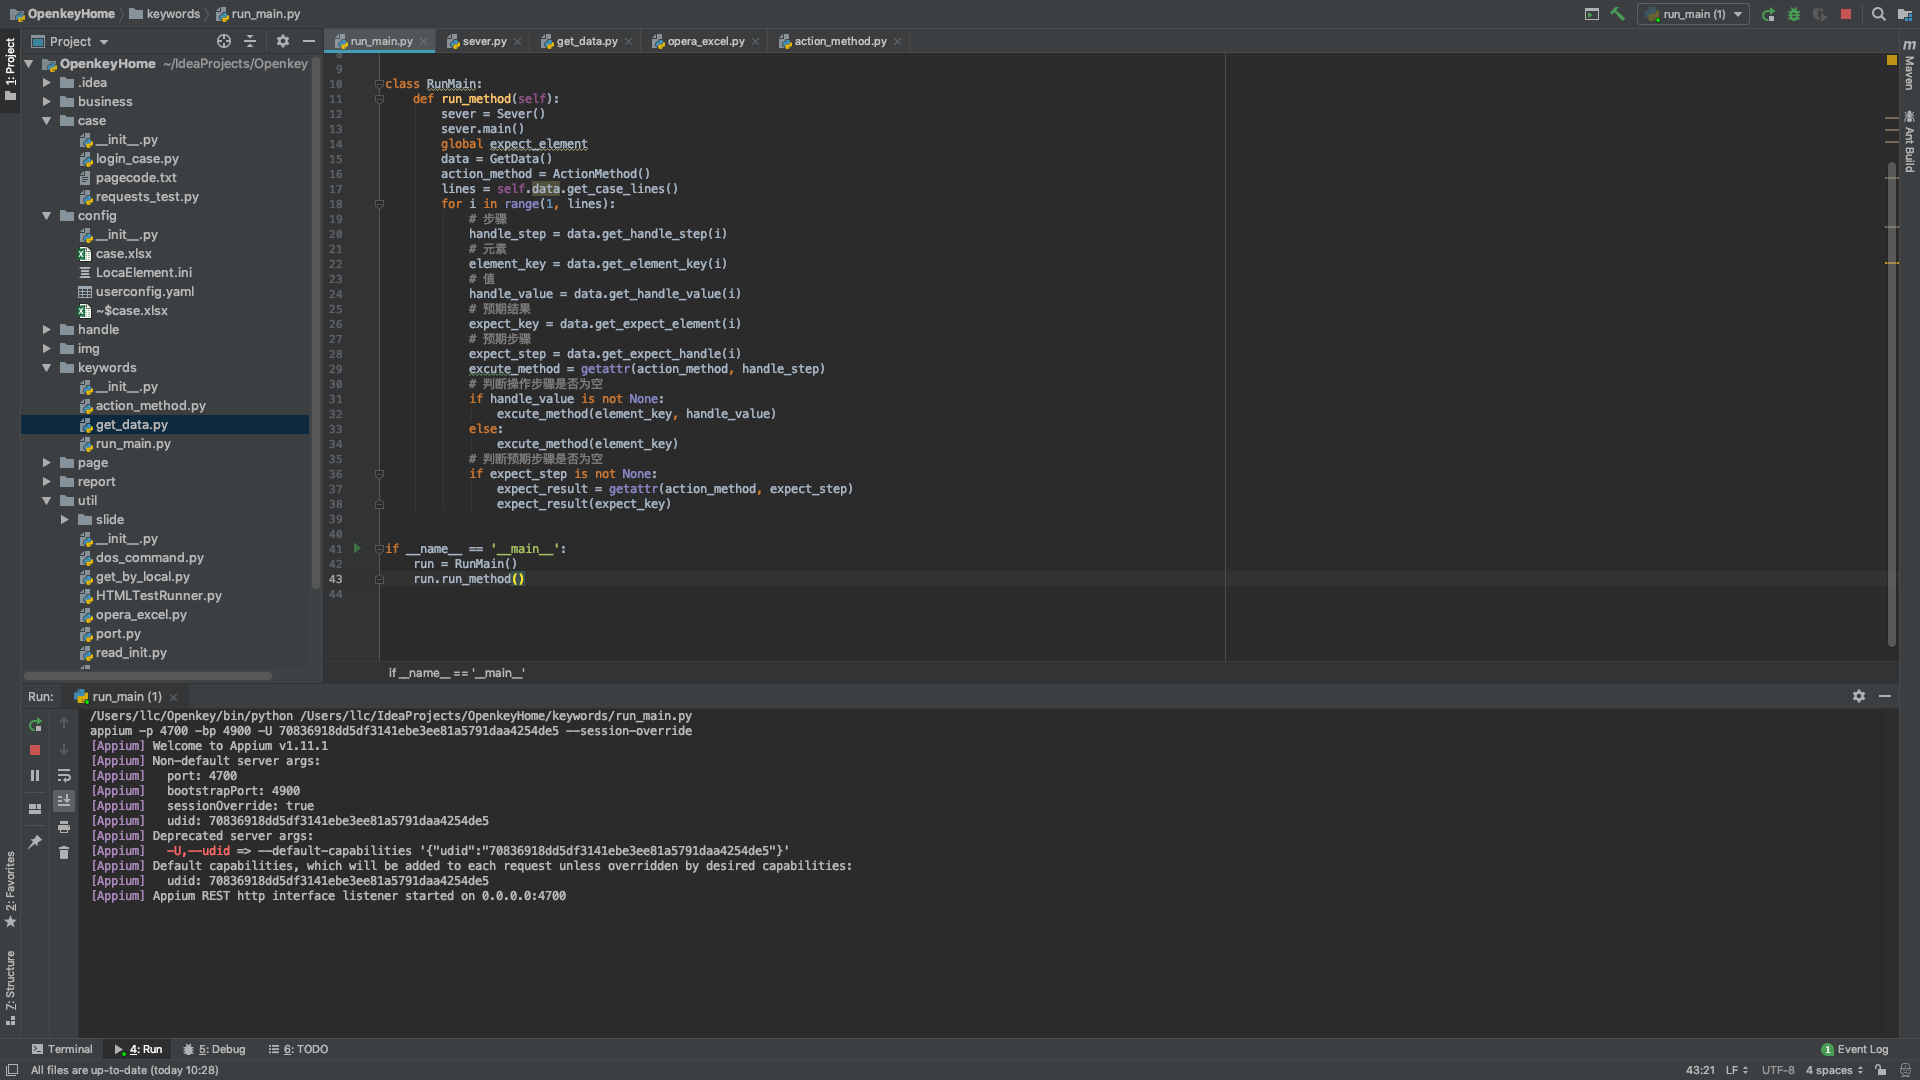1920x1080 pixels.
Task: Expand the handle folder
Action: [46, 329]
